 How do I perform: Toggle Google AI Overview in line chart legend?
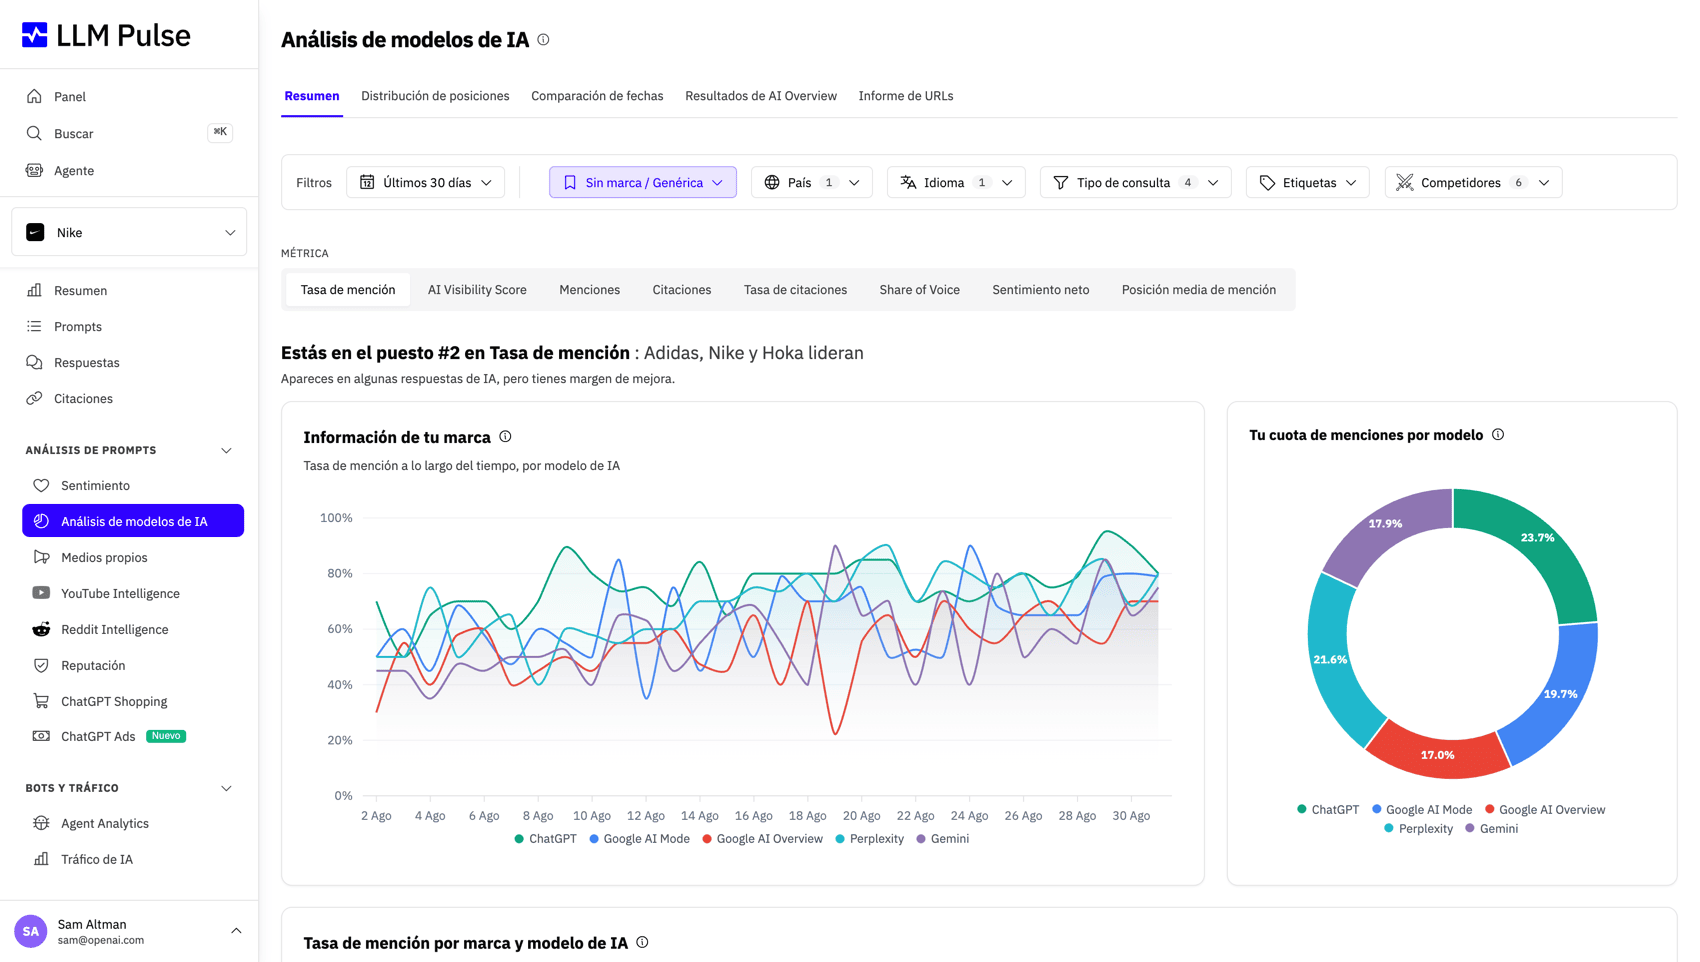click(762, 839)
